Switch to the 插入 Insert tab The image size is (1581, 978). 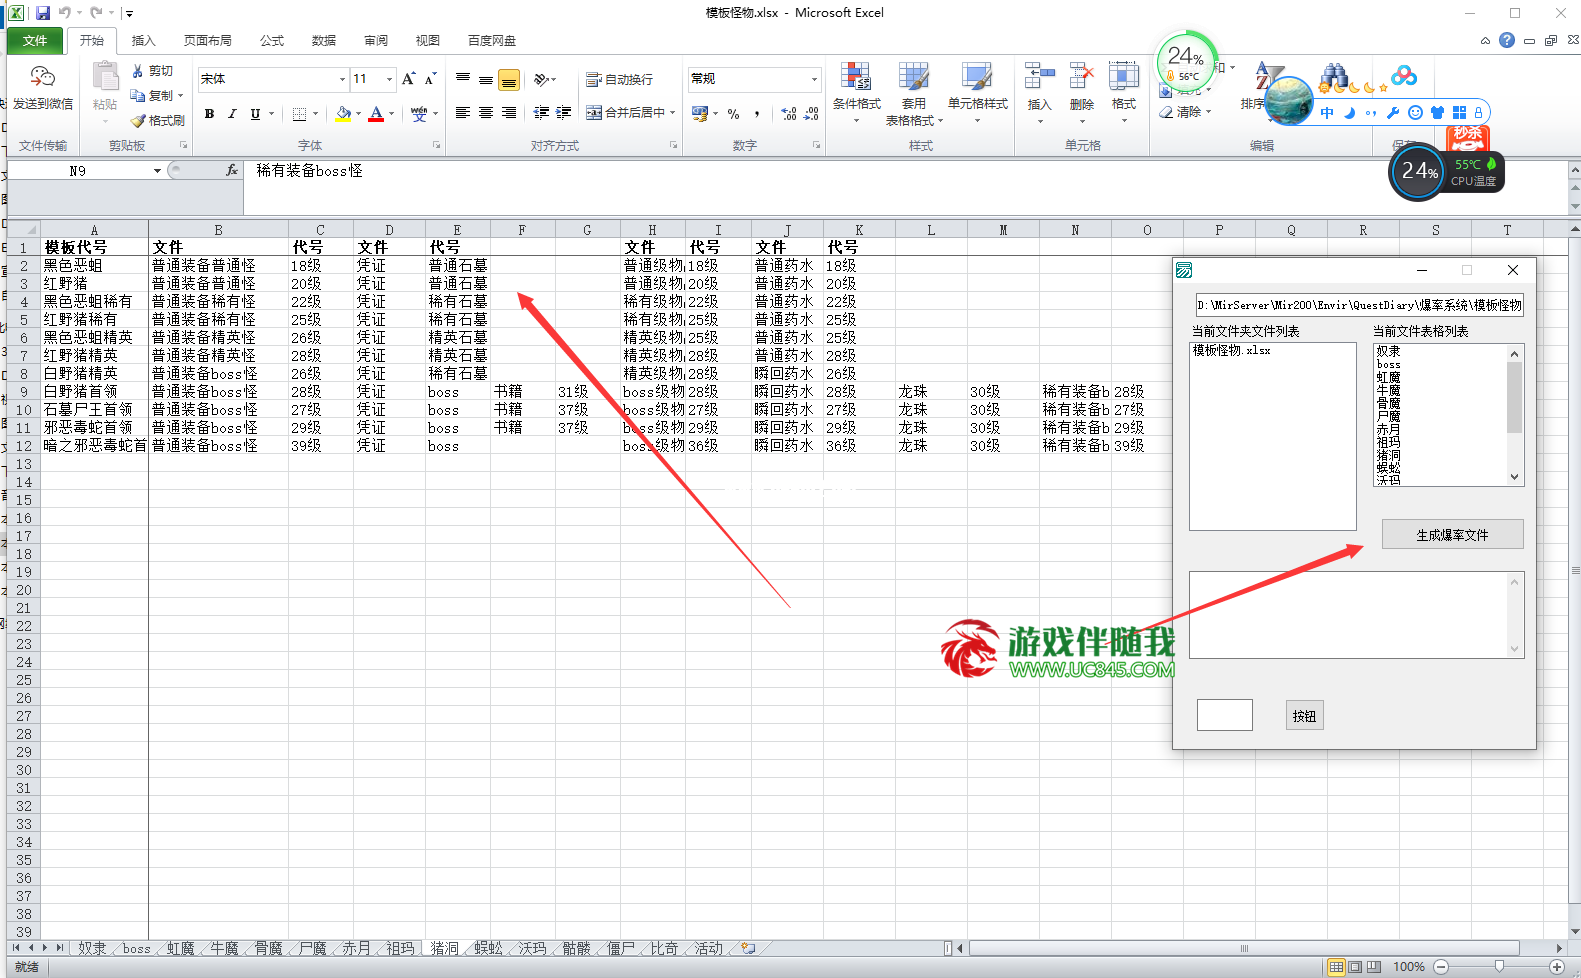[x=144, y=40]
